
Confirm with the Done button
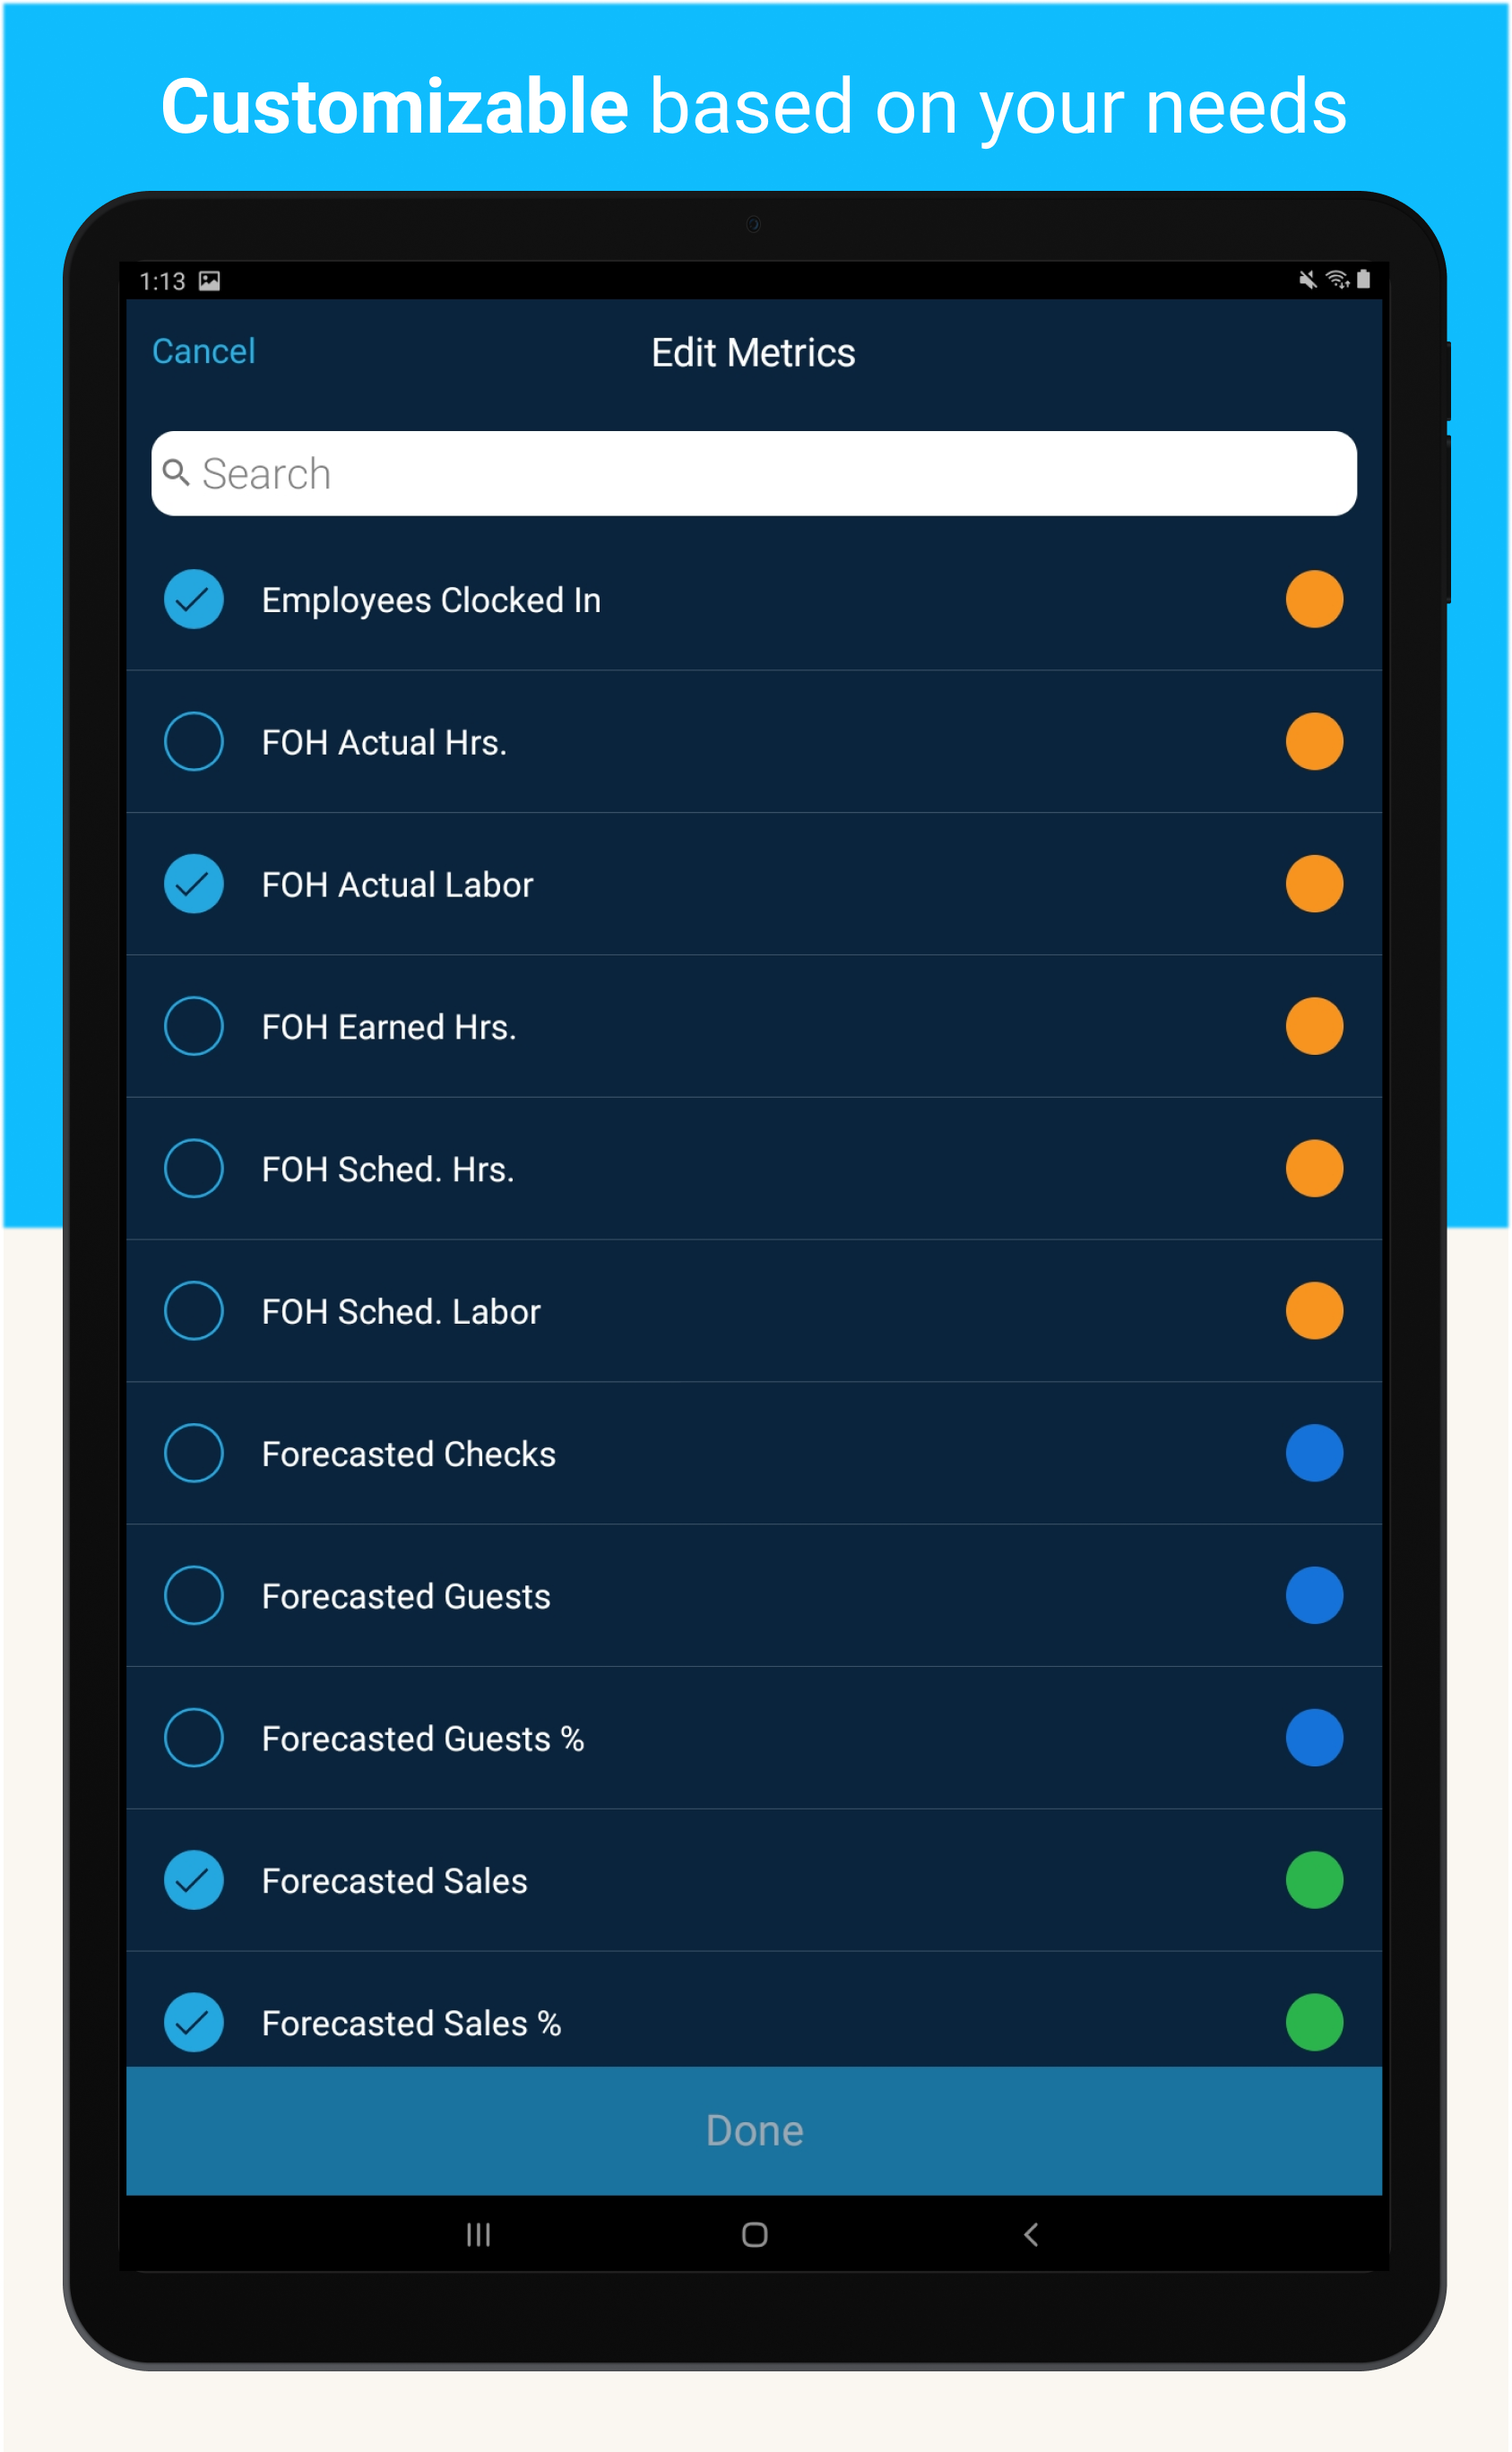[x=754, y=2130]
